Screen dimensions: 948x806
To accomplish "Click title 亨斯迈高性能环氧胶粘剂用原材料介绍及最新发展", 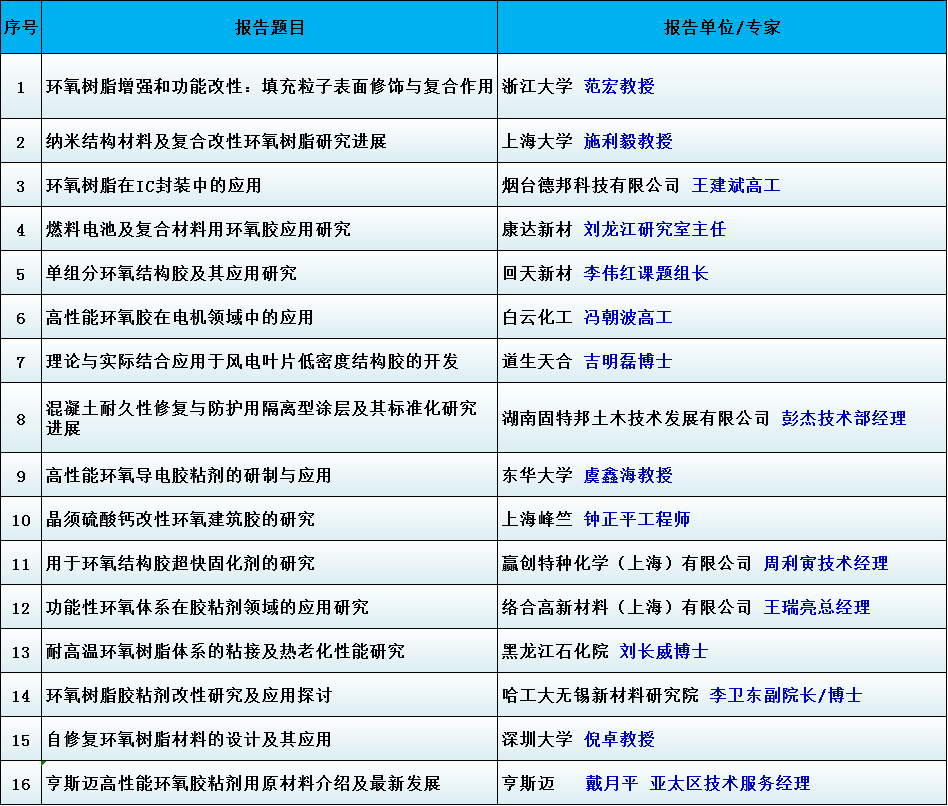I will pos(243,784).
